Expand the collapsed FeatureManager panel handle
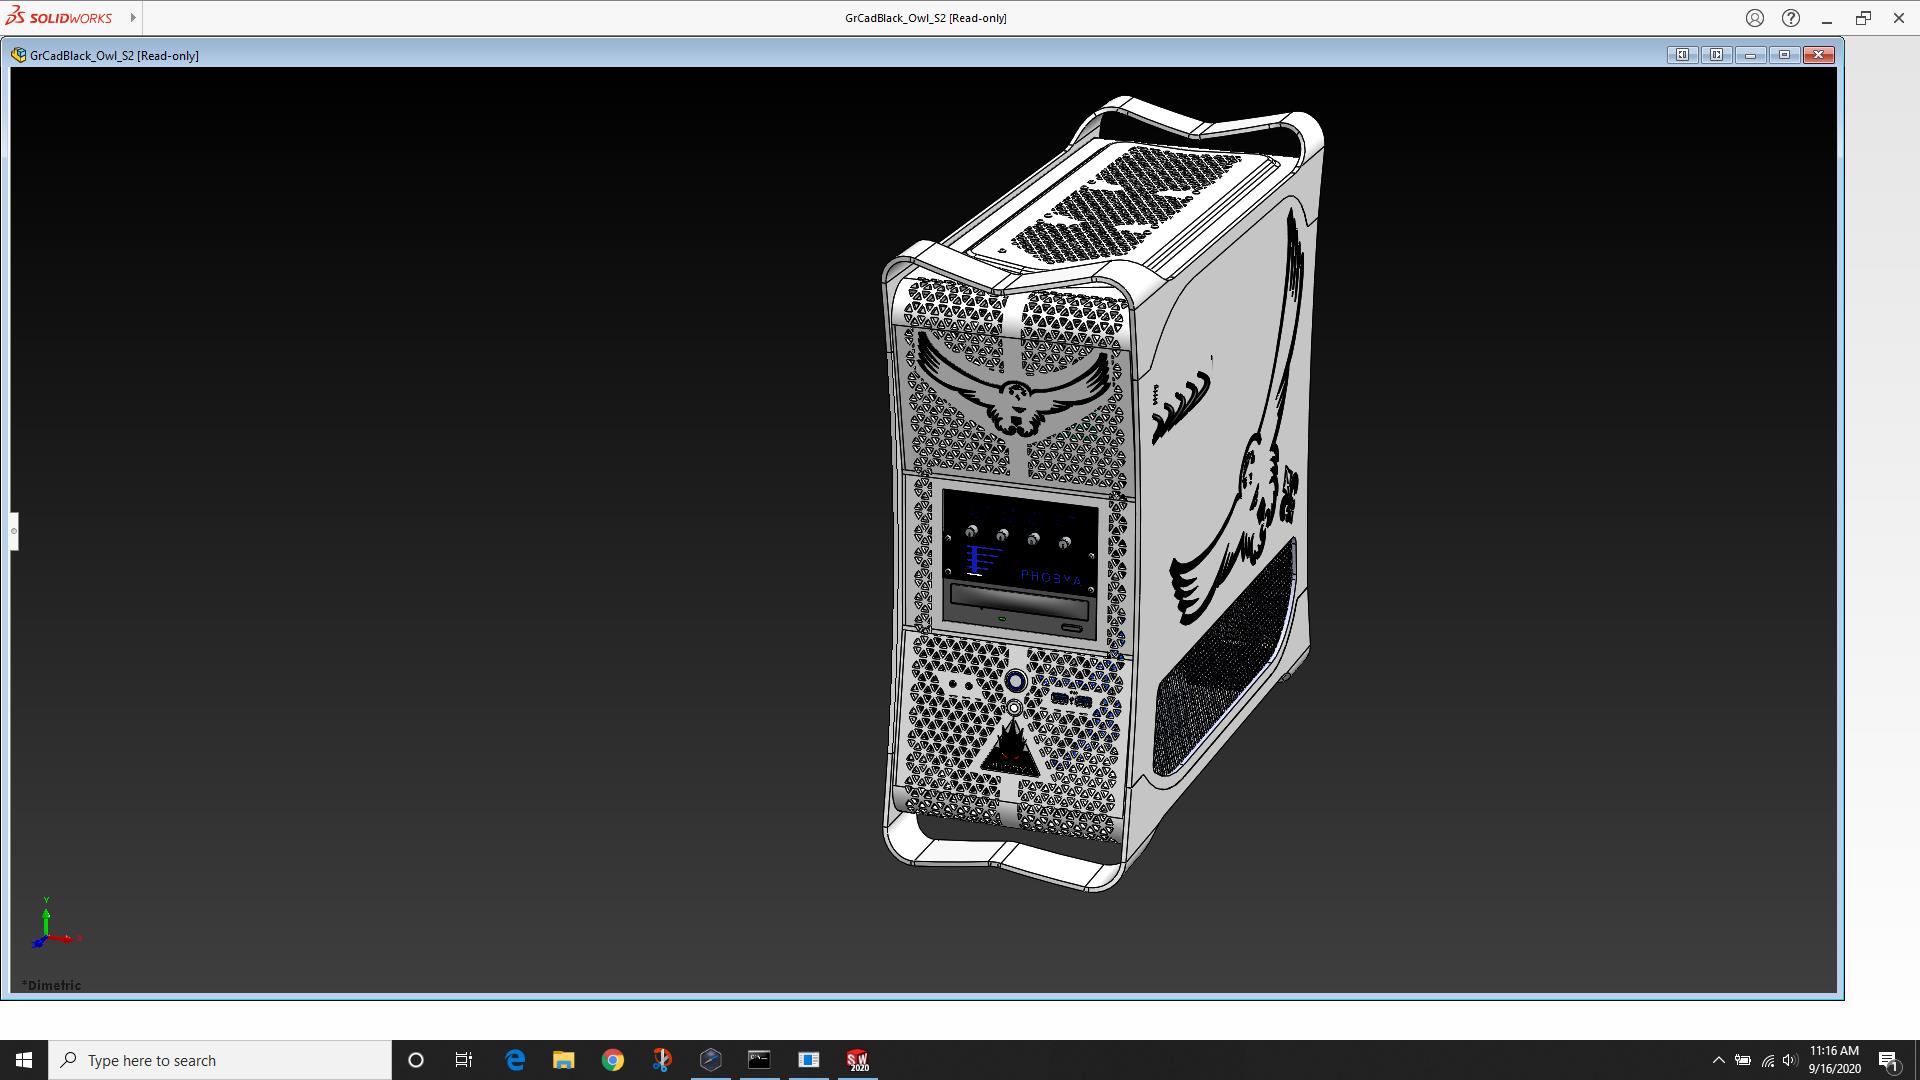The width and height of the screenshot is (1920, 1080). coord(14,531)
